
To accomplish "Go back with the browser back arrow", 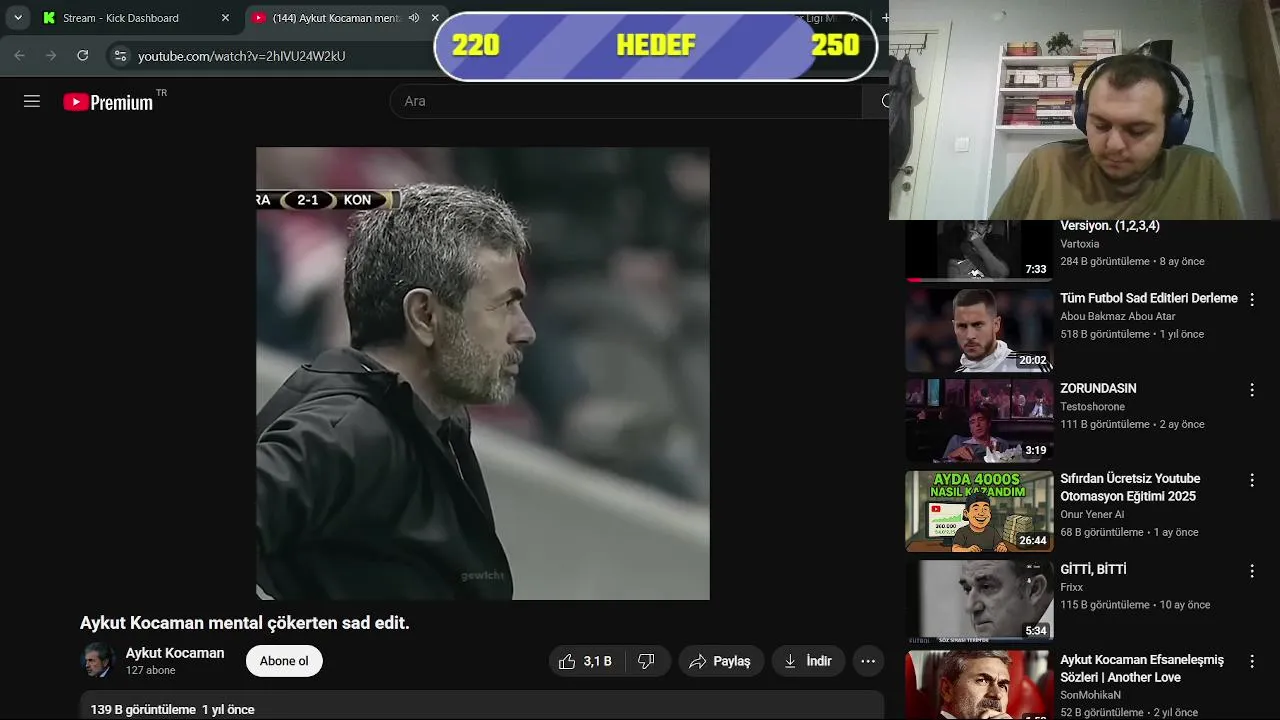I will click(20, 56).
